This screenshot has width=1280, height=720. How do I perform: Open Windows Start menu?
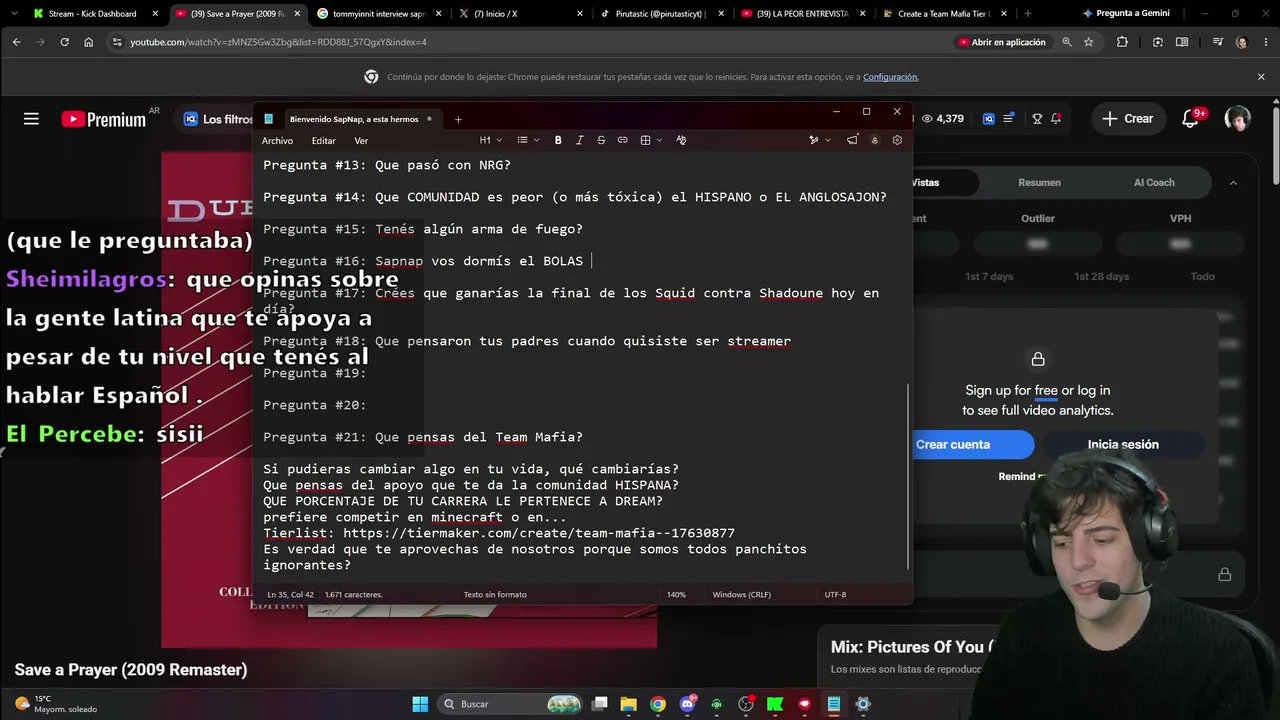420,704
